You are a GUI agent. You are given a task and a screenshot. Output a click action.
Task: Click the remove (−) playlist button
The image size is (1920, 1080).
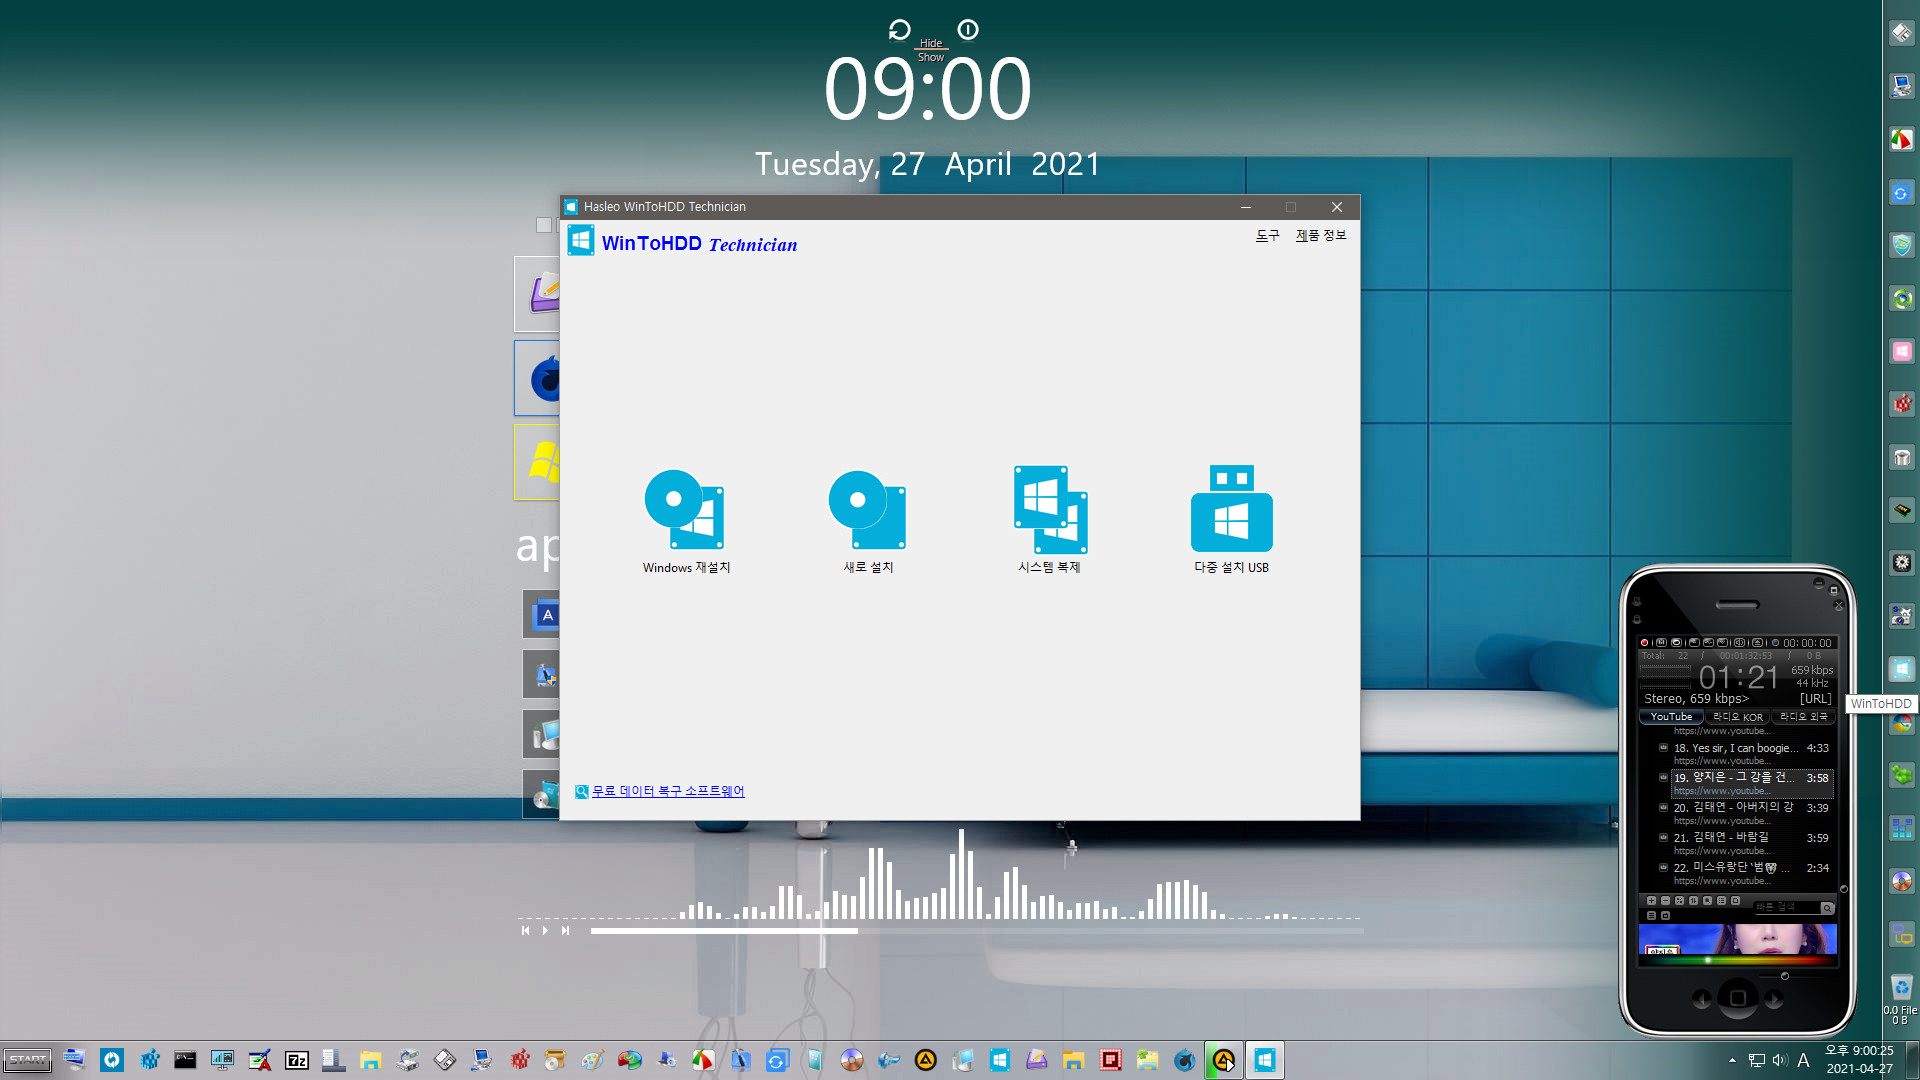pyautogui.click(x=1665, y=901)
